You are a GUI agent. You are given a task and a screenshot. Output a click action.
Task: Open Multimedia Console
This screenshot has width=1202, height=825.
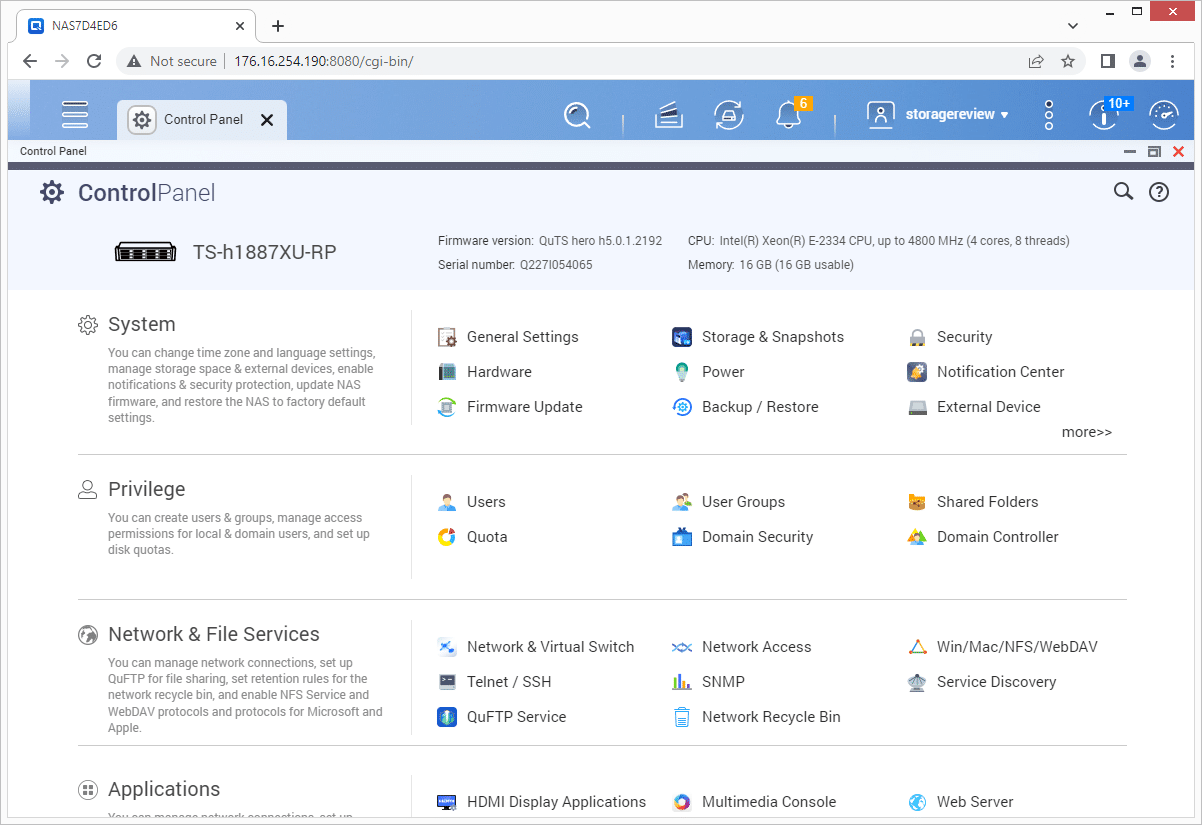click(x=755, y=802)
